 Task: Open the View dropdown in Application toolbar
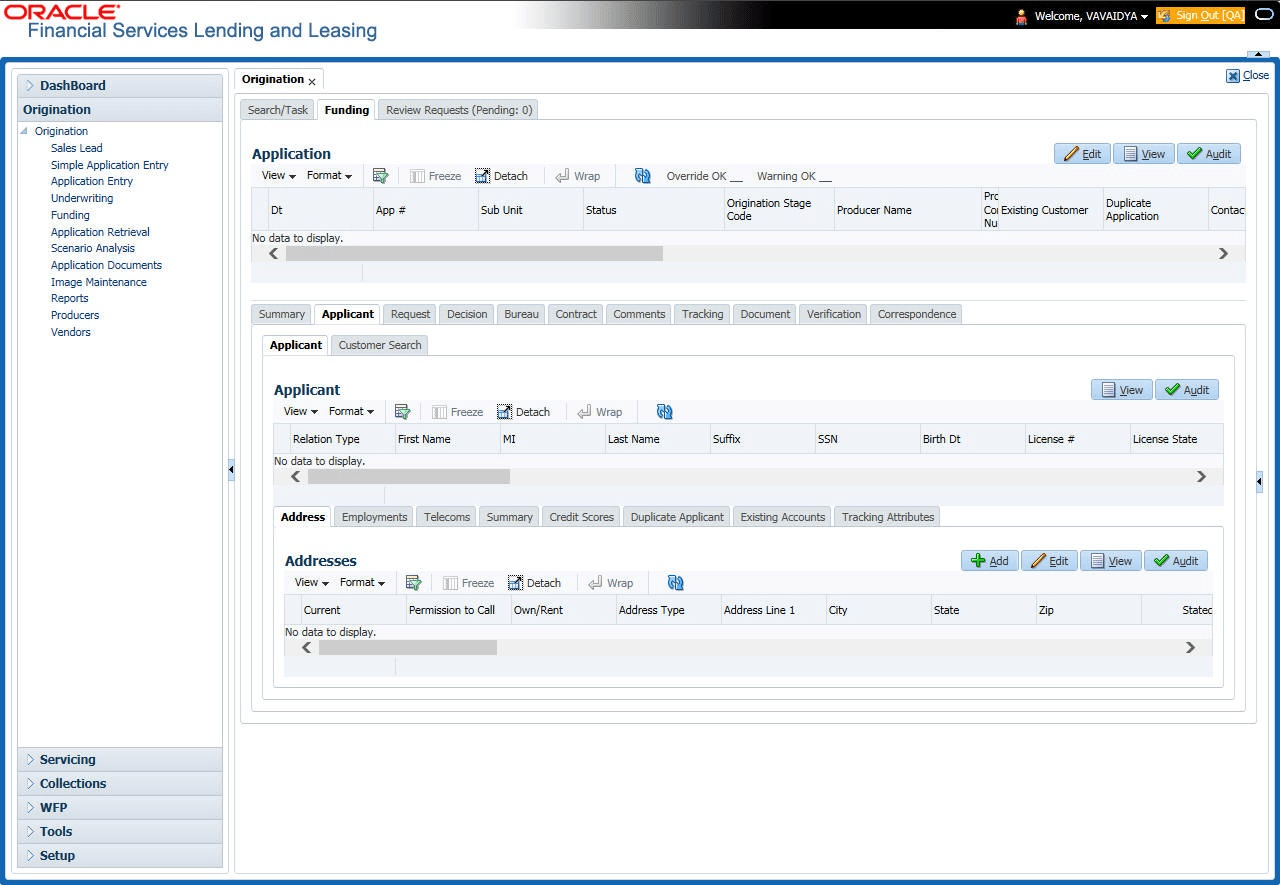click(279, 176)
